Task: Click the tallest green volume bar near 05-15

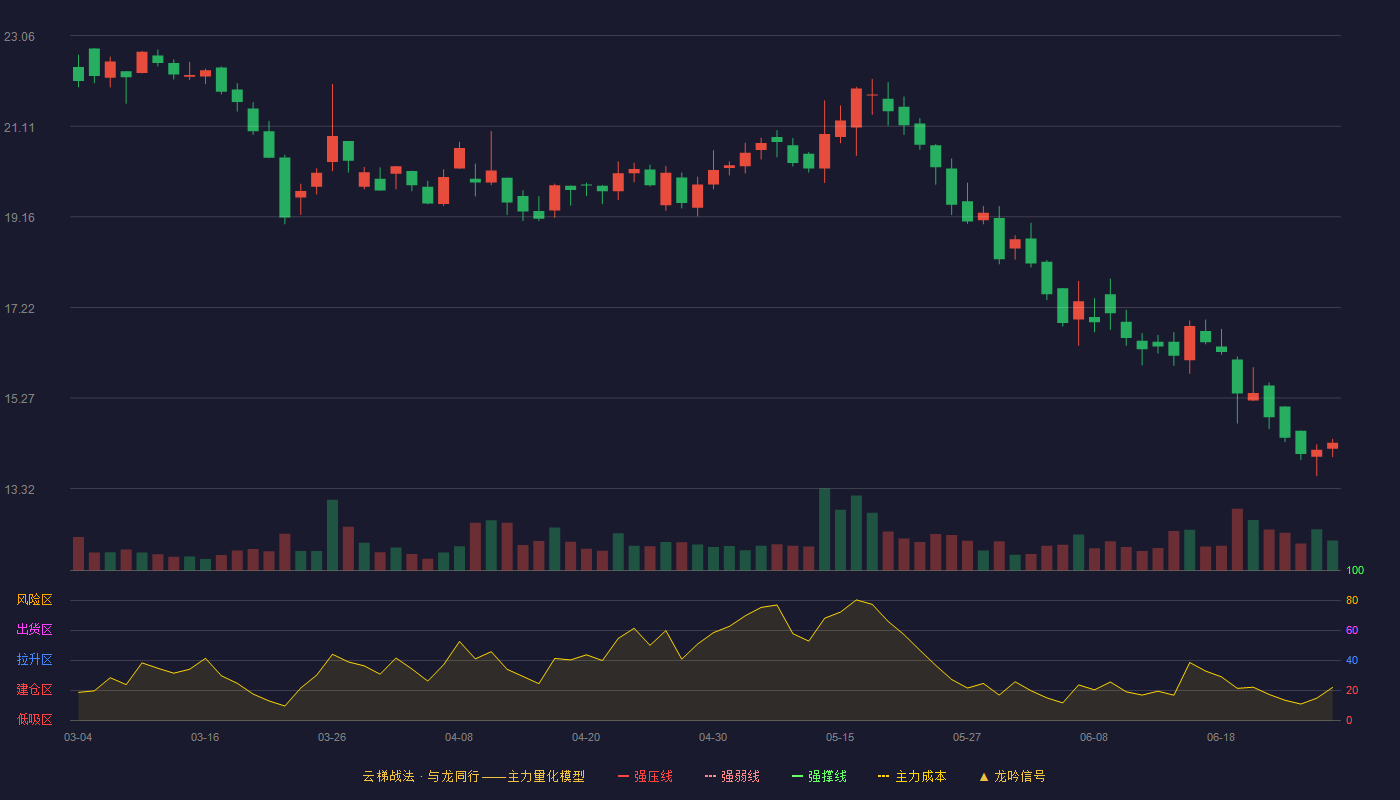Action: click(824, 529)
